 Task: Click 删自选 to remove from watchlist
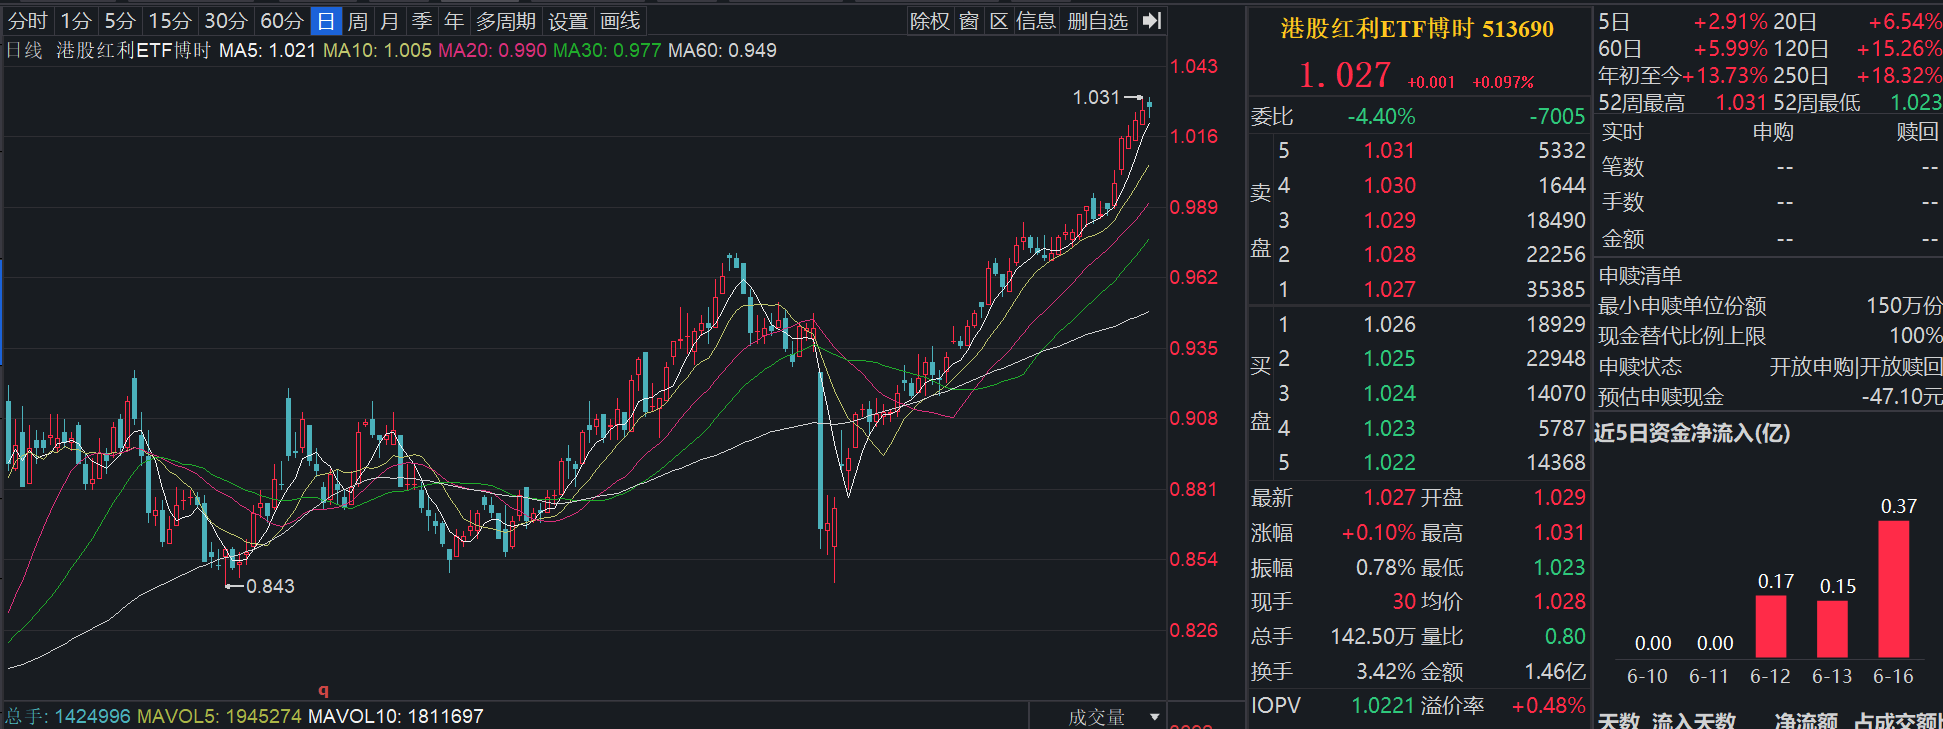tap(1098, 21)
